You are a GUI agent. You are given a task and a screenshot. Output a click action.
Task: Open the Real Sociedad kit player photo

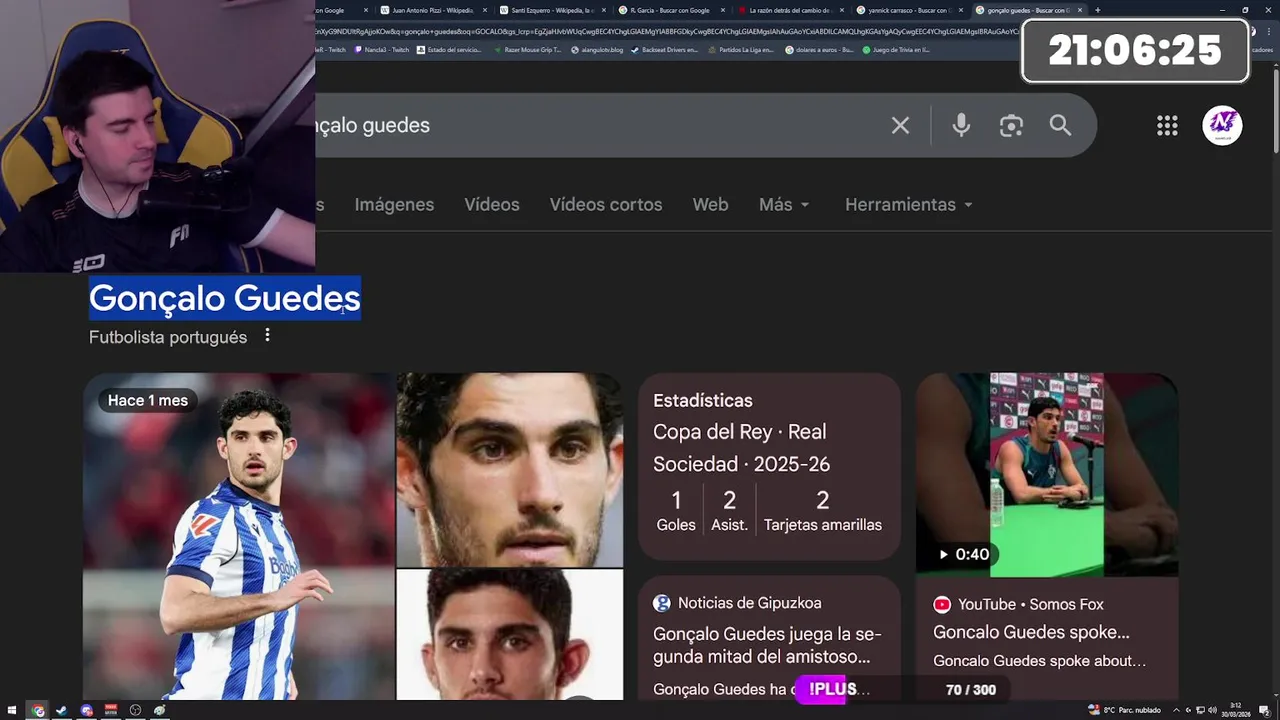point(238,536)
